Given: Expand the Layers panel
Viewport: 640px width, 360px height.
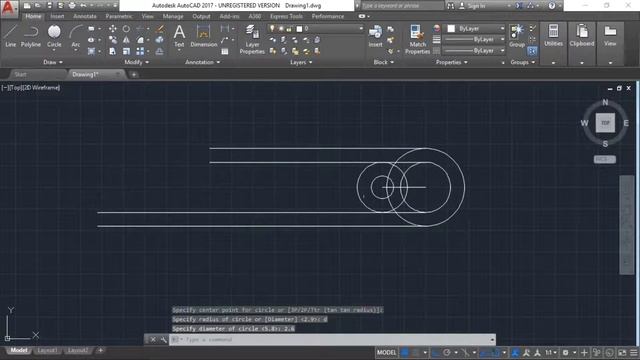Looking at the screenshot, I should tap(301, 62).
